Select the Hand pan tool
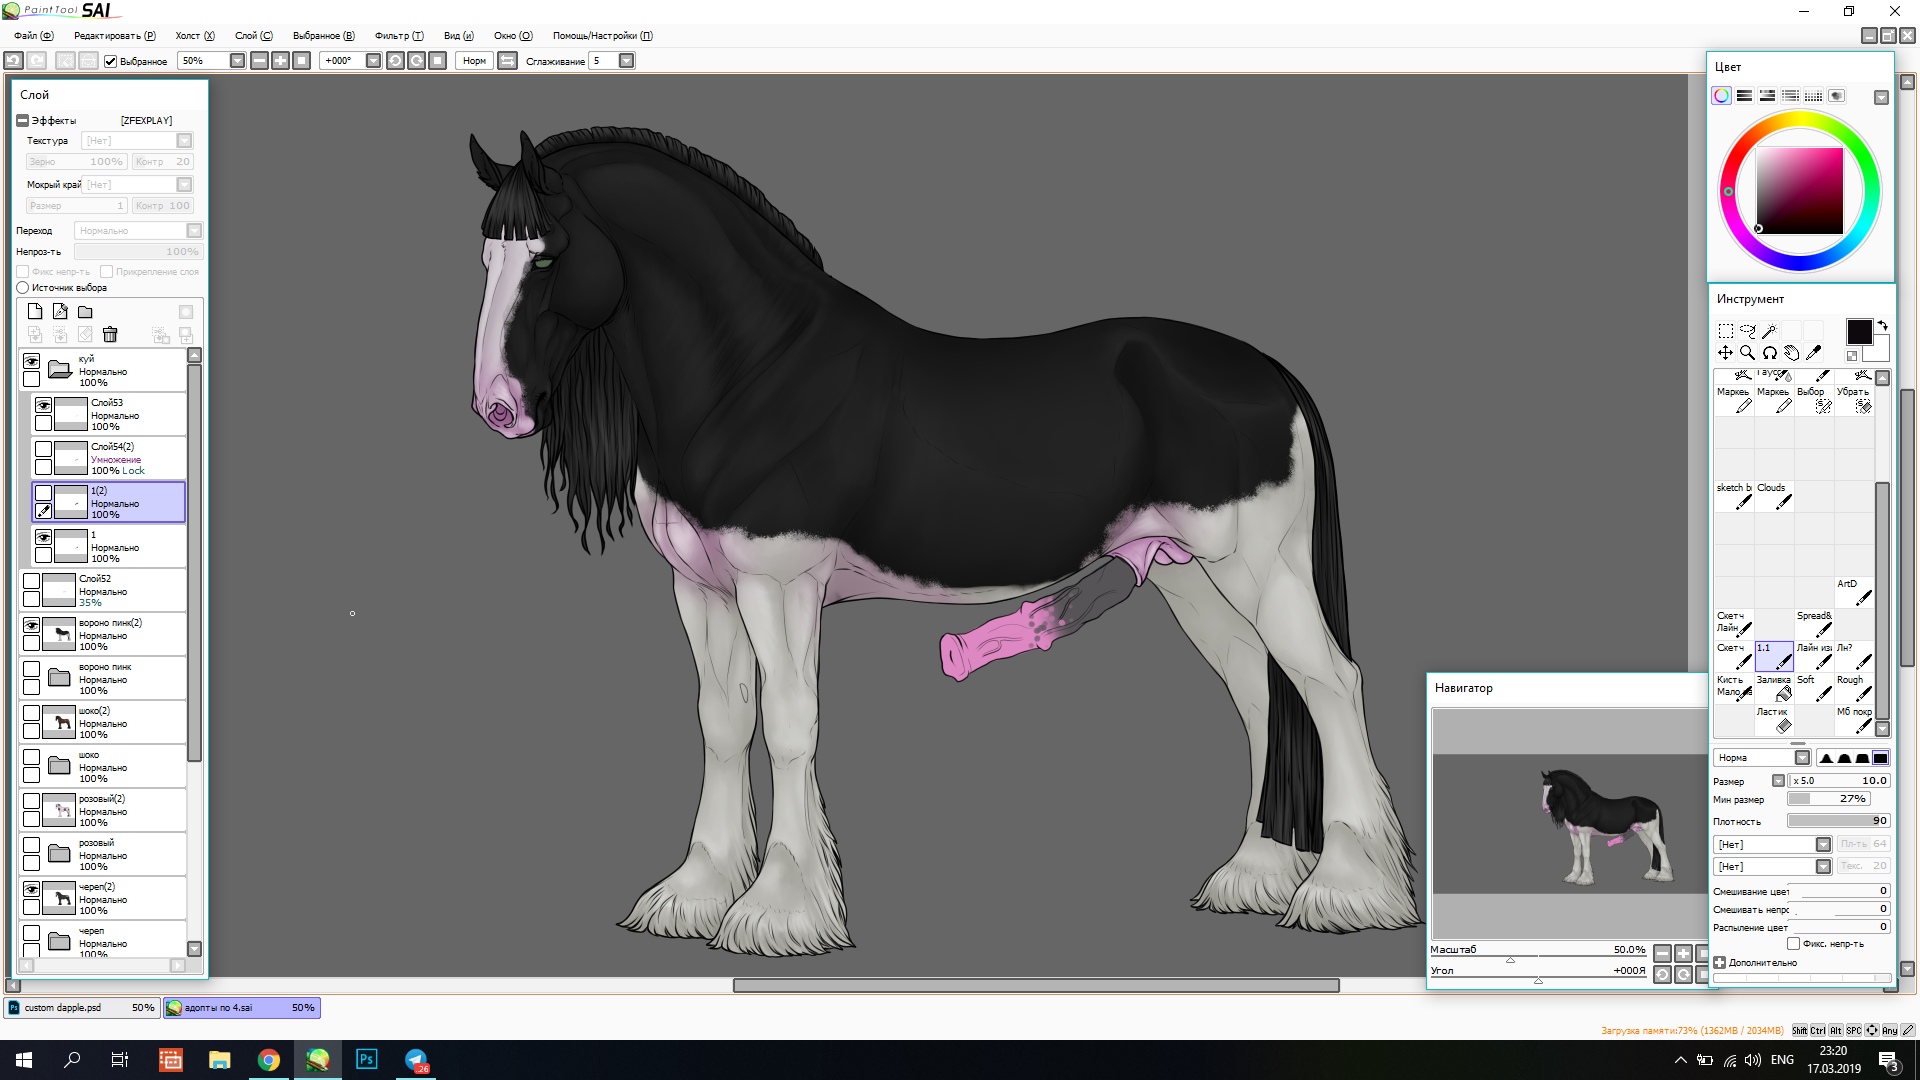Screen dimensions: 1920x1080 click(1791, 353)
